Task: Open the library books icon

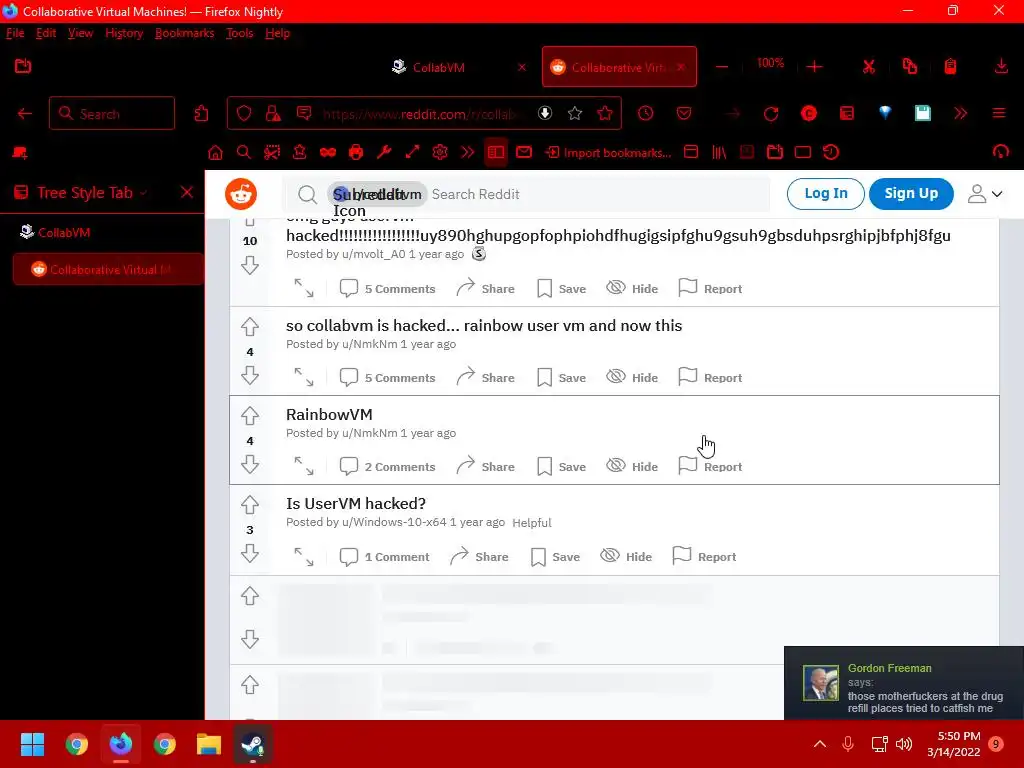Action: click(719, 153)
